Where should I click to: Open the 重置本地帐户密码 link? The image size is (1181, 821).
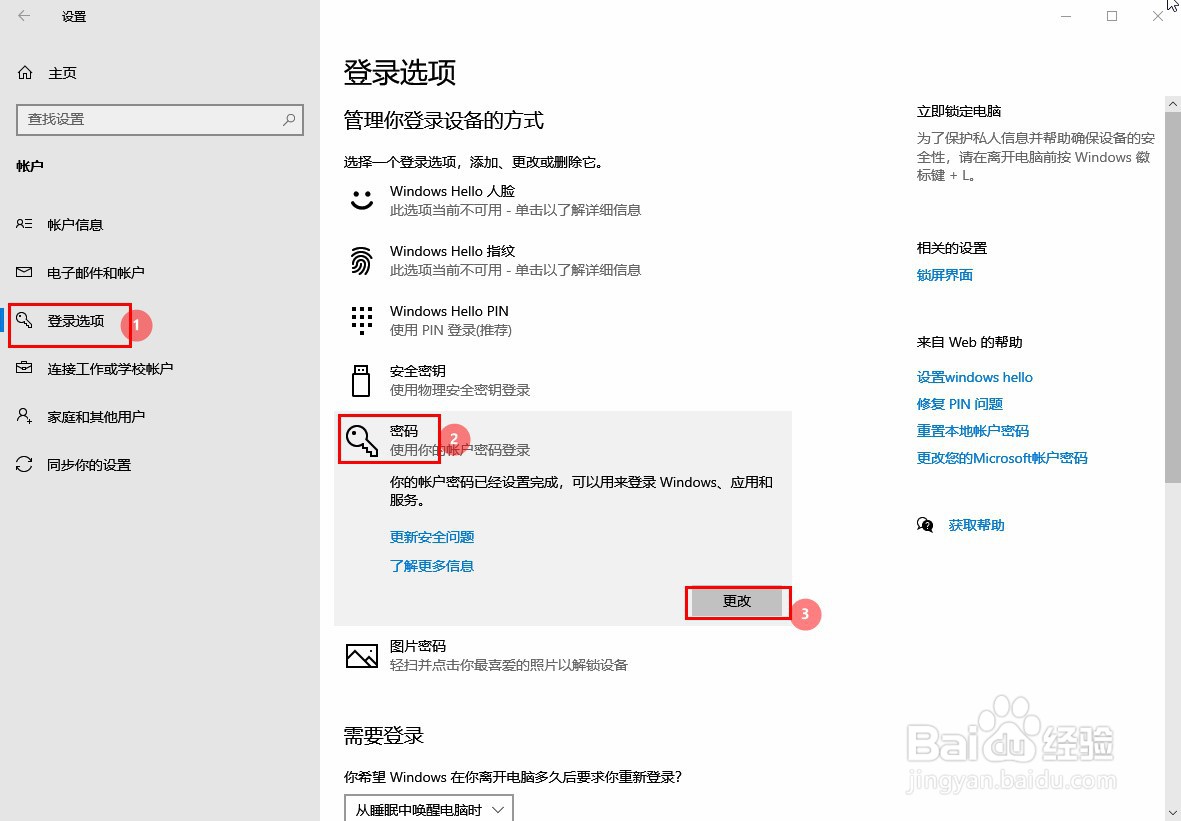coord(972,431)
